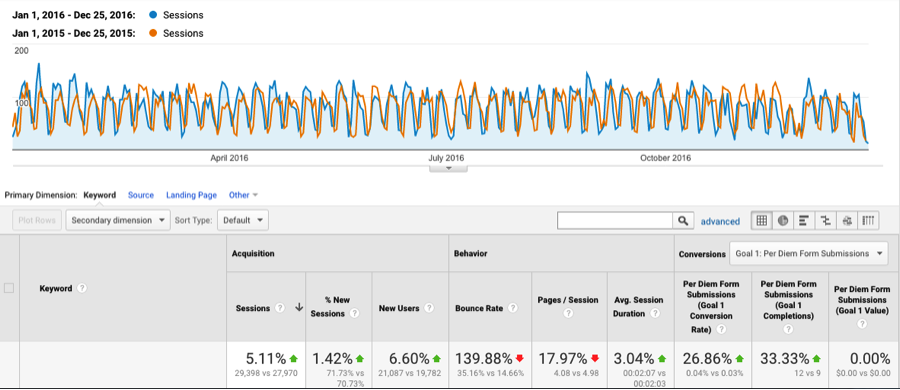900x390 pixels.
Task: Open help for Keyword column
Action: 82,288
